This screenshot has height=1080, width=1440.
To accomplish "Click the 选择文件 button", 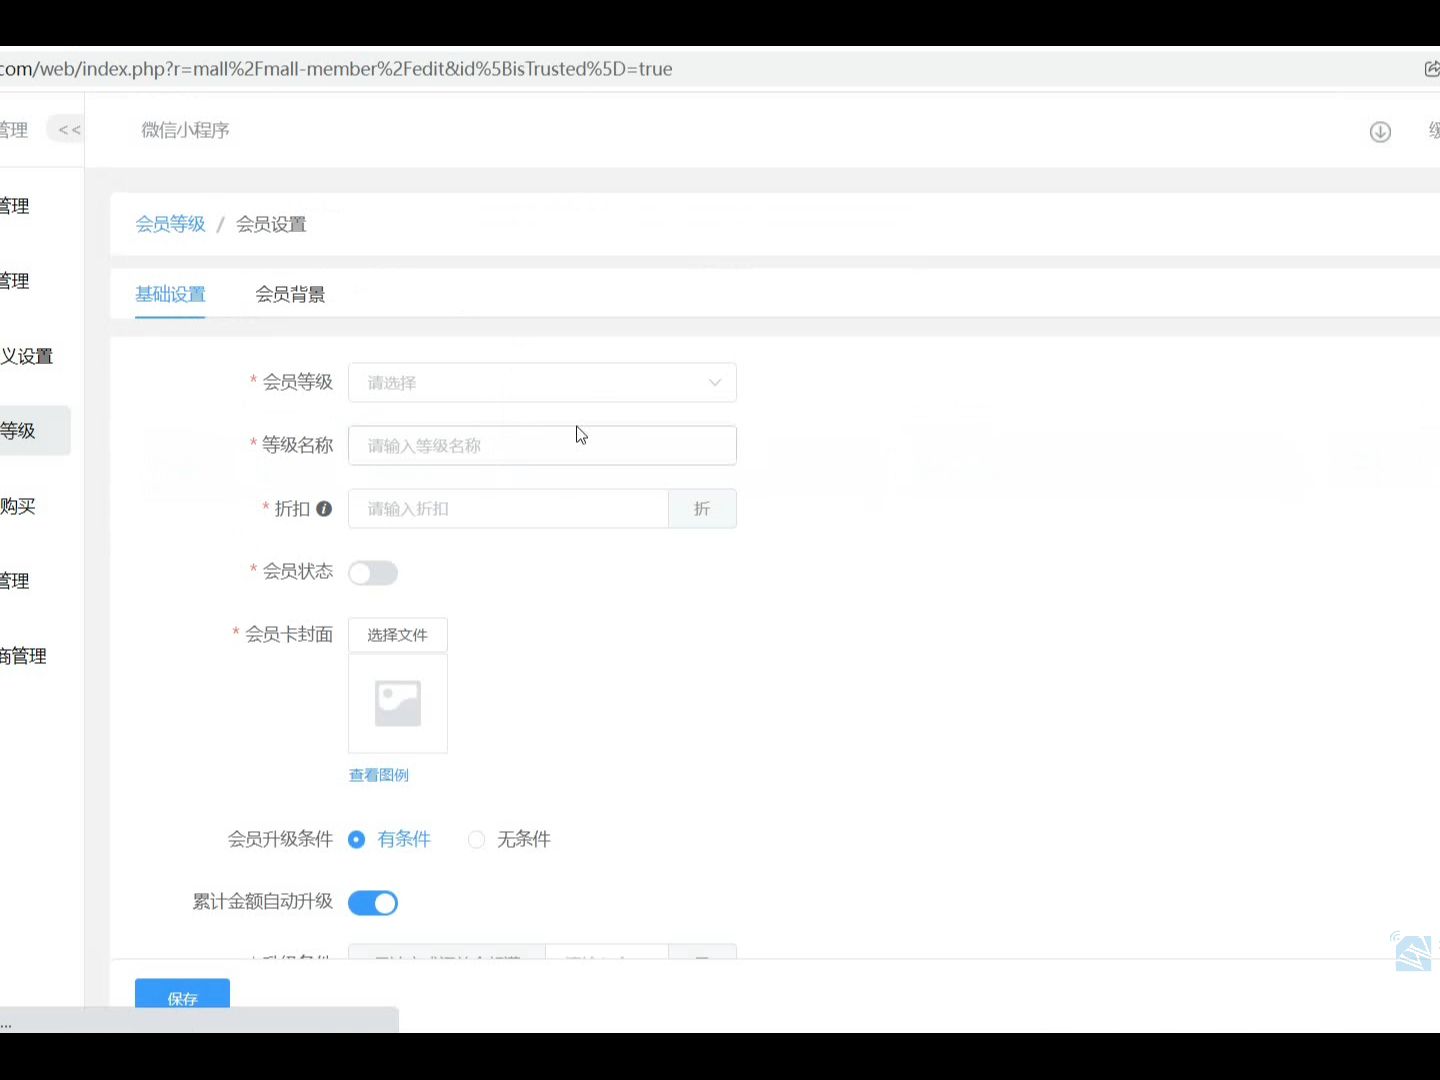I will tap(398, 635).
